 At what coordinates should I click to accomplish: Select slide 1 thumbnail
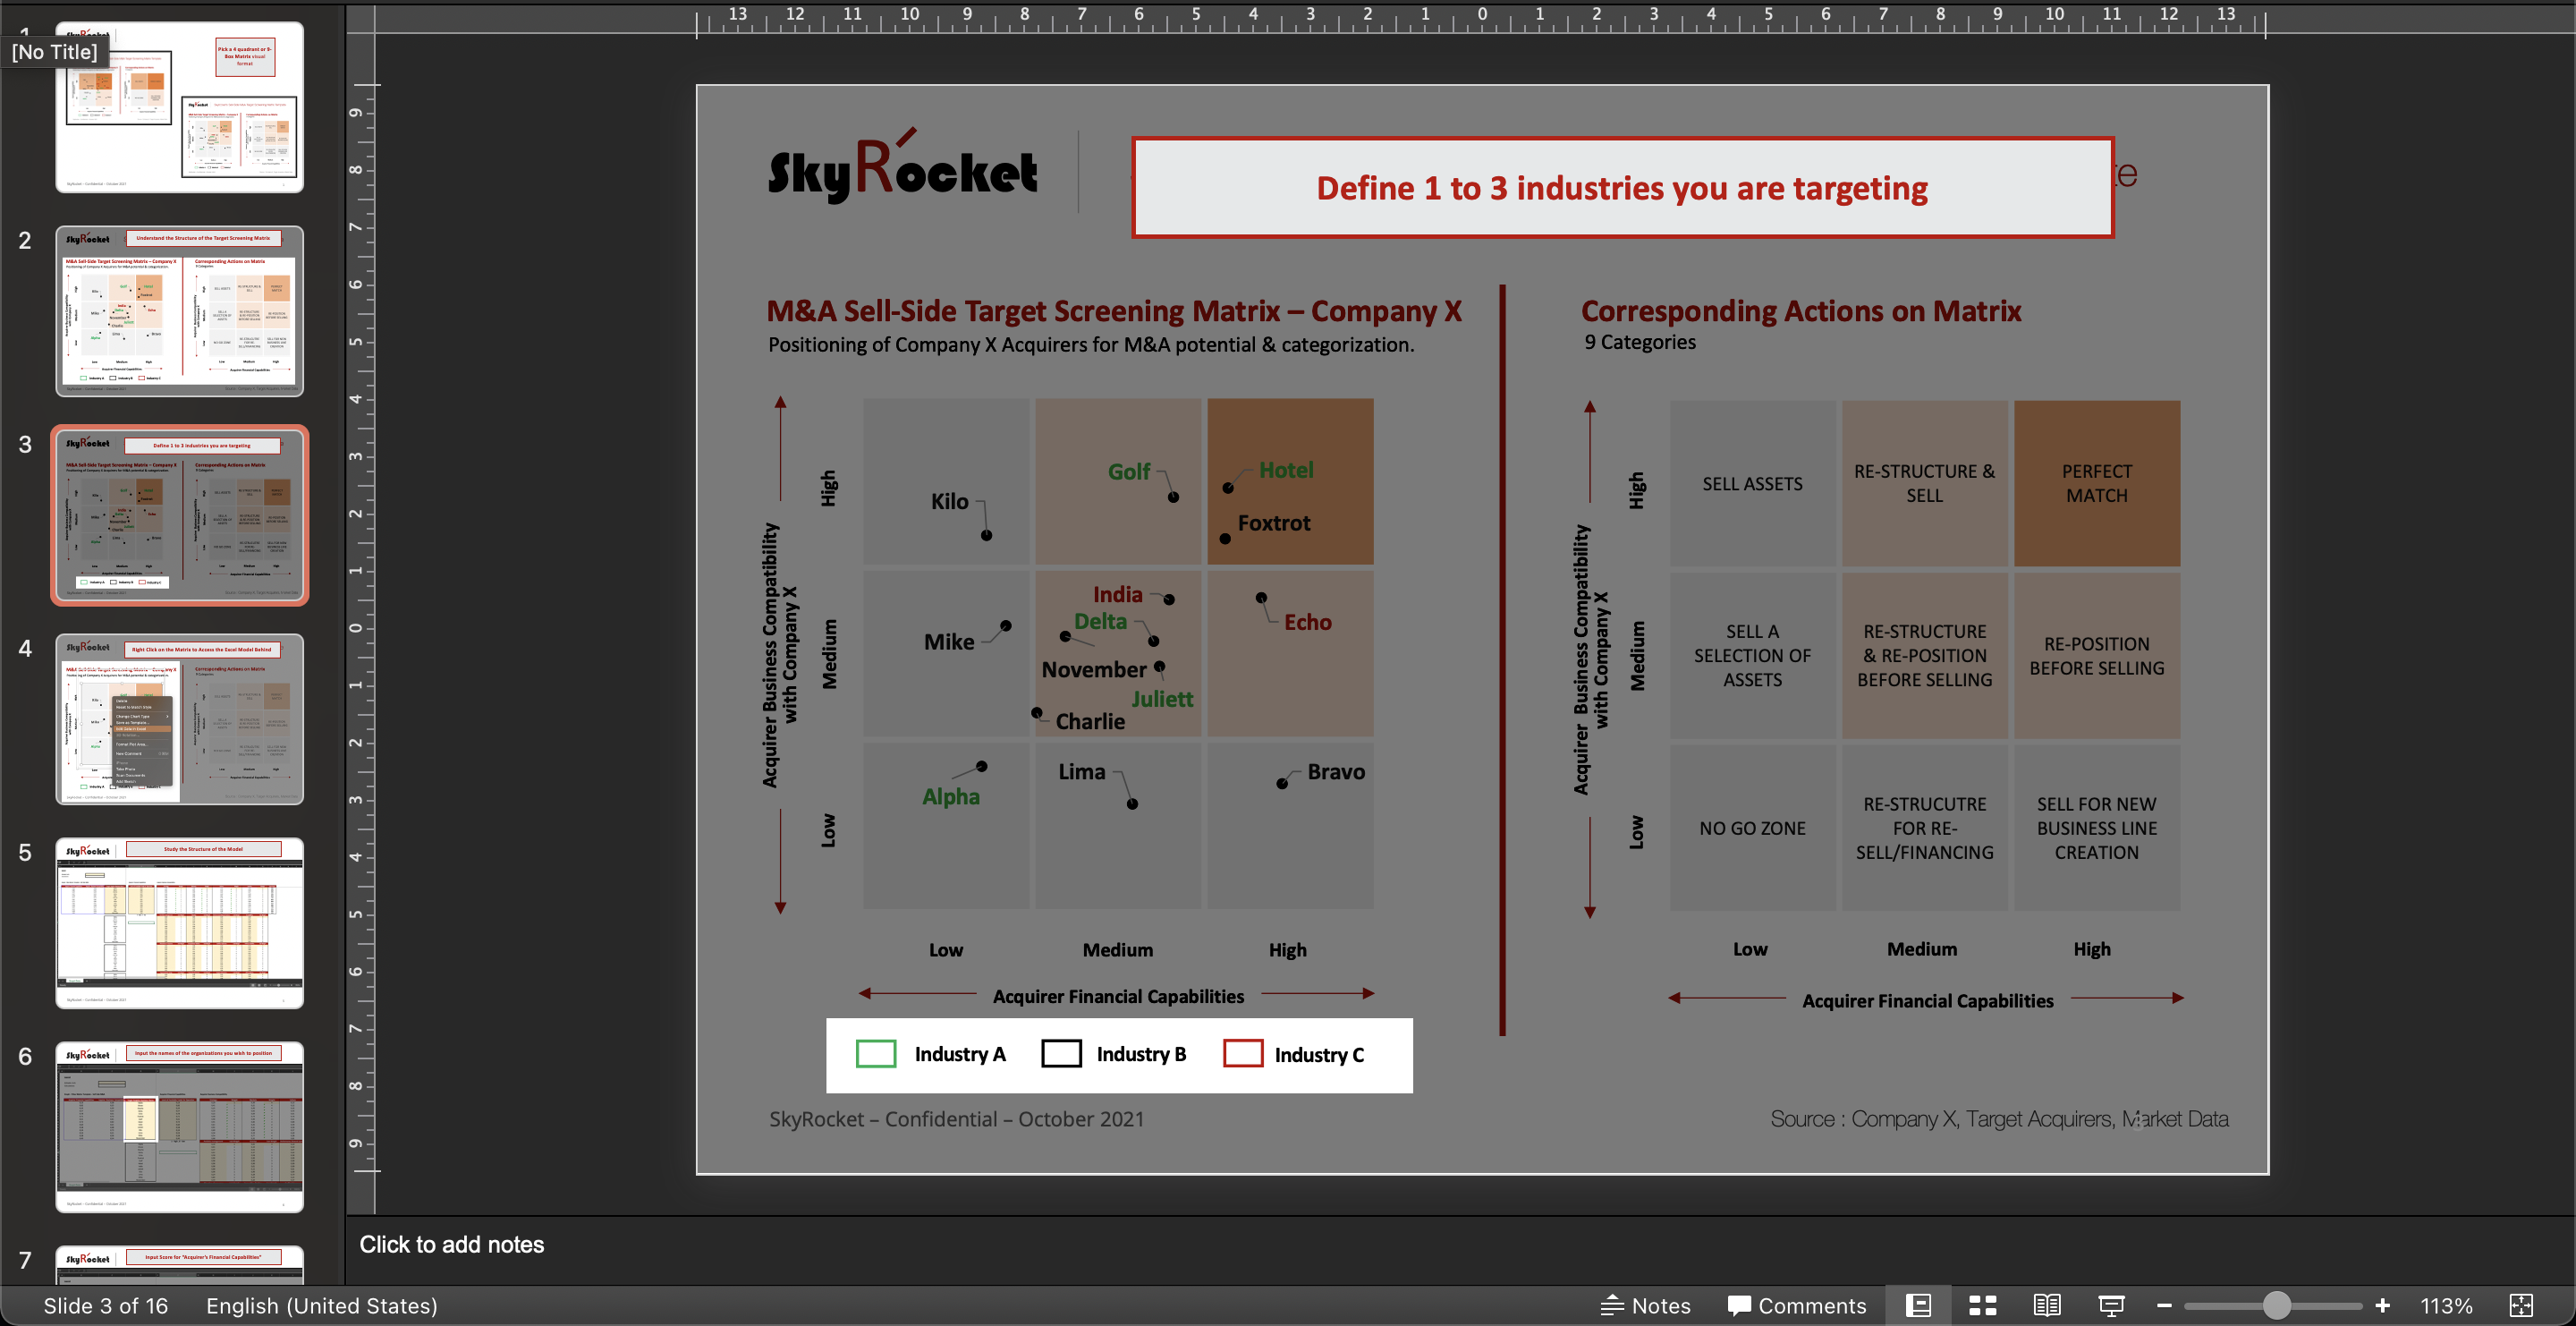click(180, 107)
